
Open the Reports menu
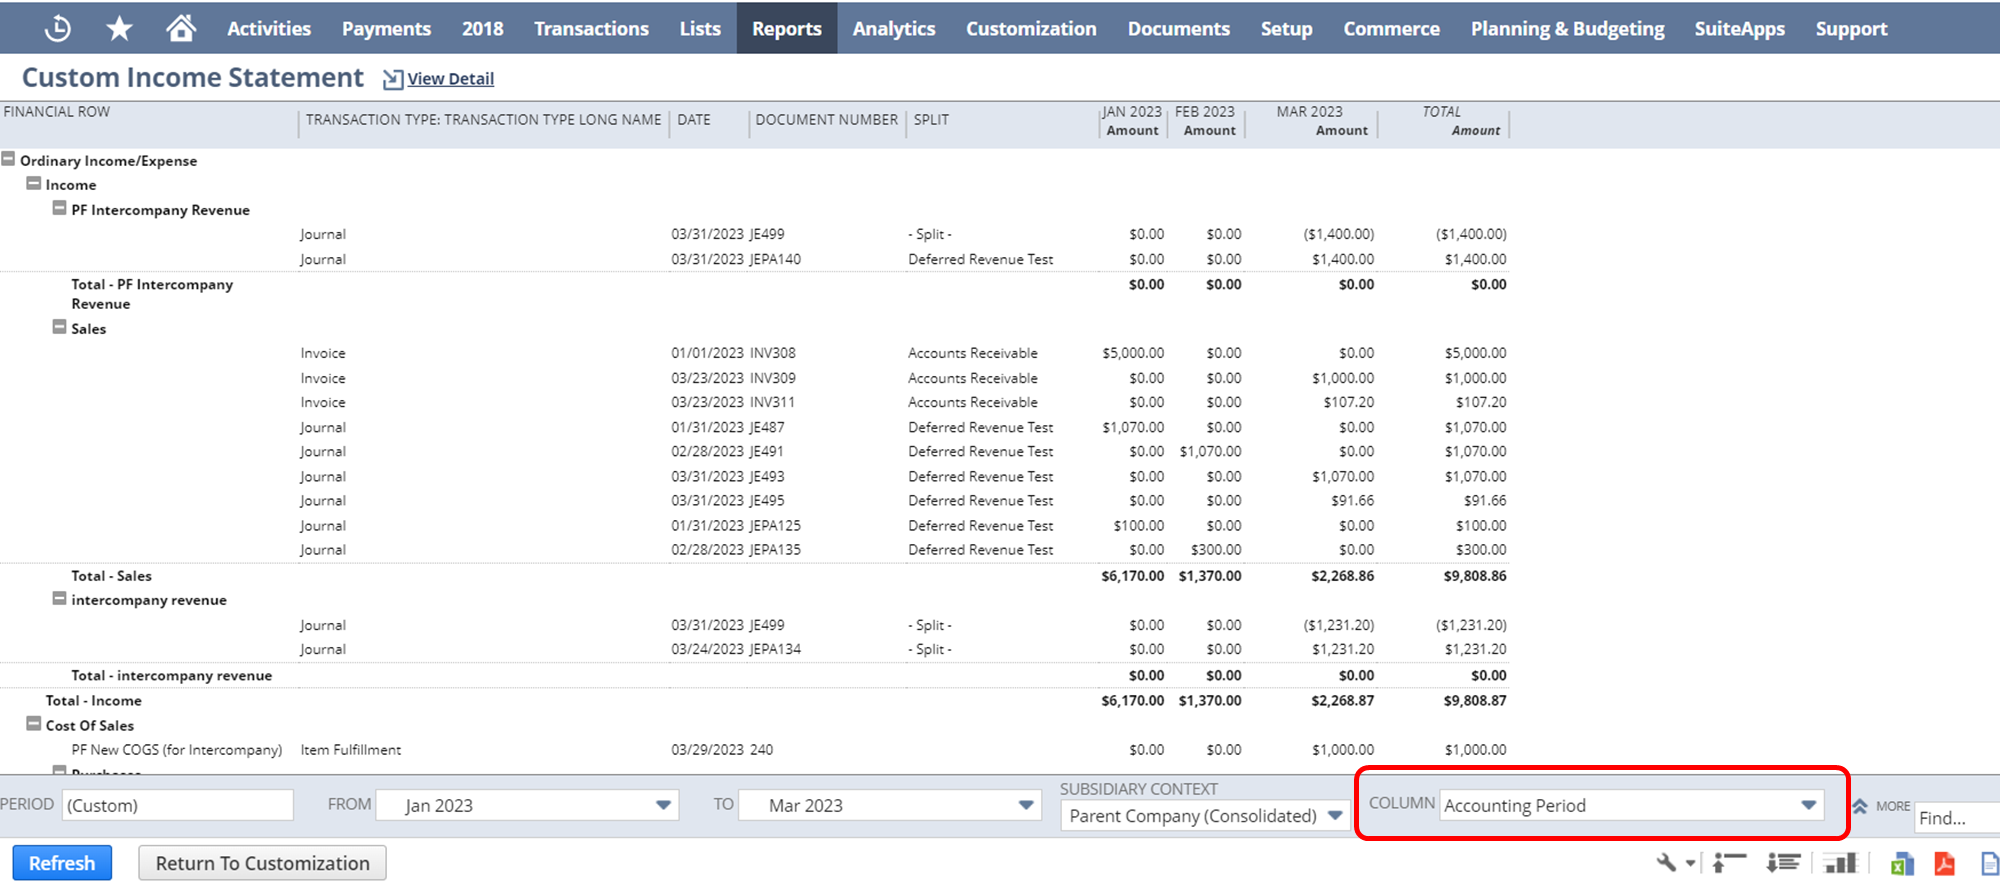tap(787, 29)
